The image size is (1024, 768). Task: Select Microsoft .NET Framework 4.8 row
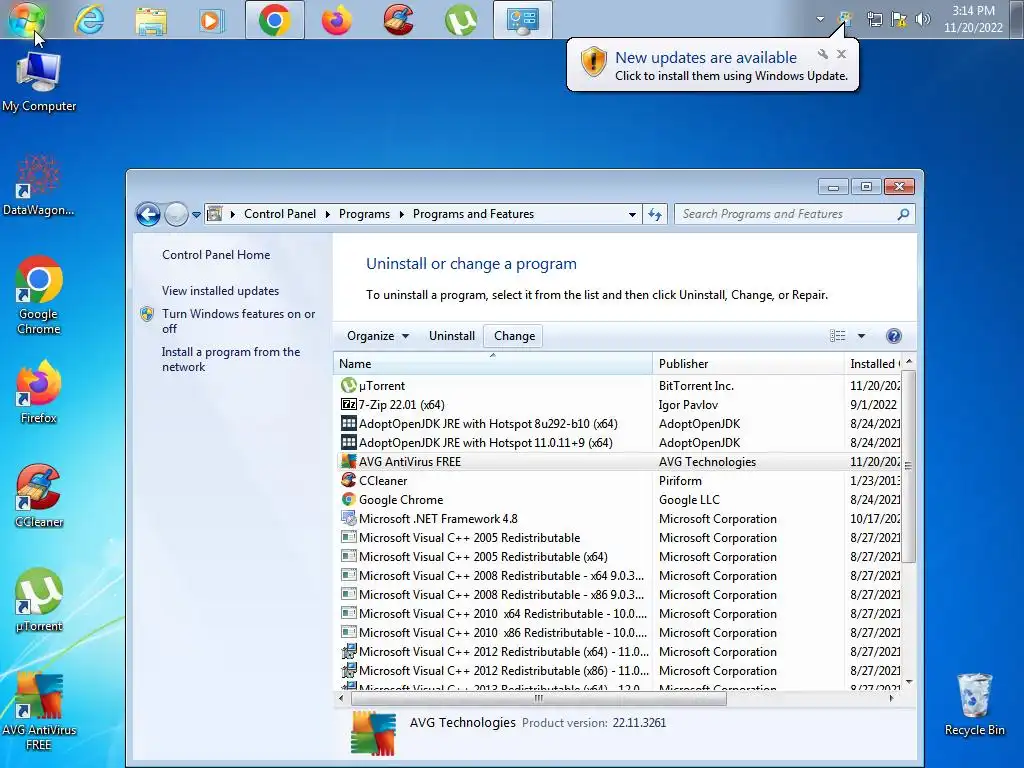(618, 519)
